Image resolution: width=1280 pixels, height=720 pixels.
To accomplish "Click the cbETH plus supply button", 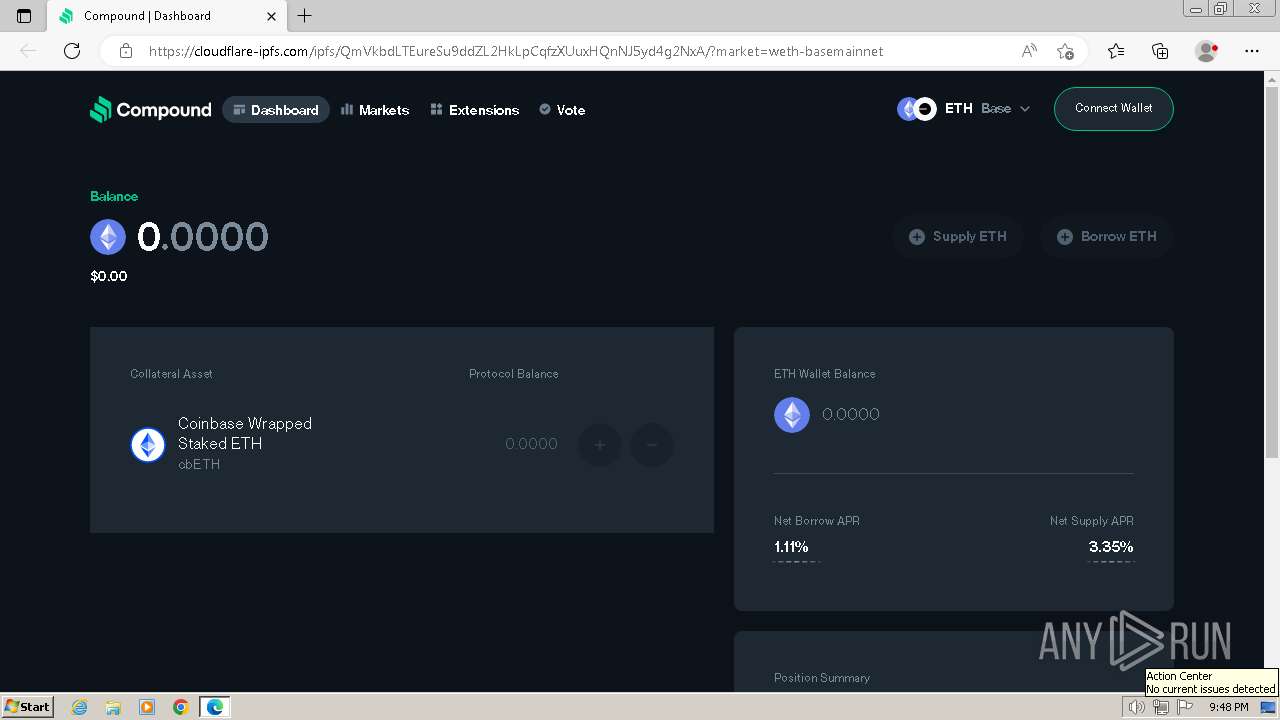I will (x=600, y=445).
